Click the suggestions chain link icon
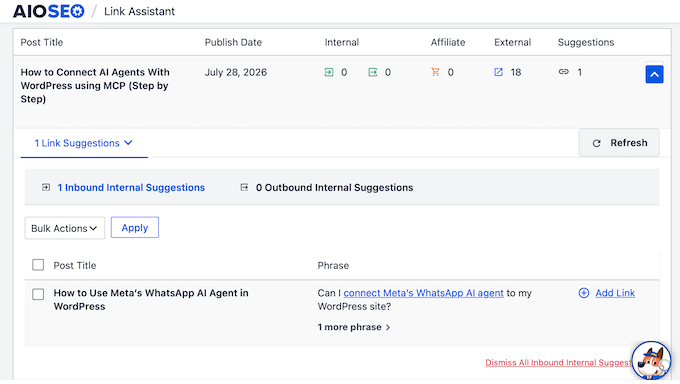 tap(563, 72)
